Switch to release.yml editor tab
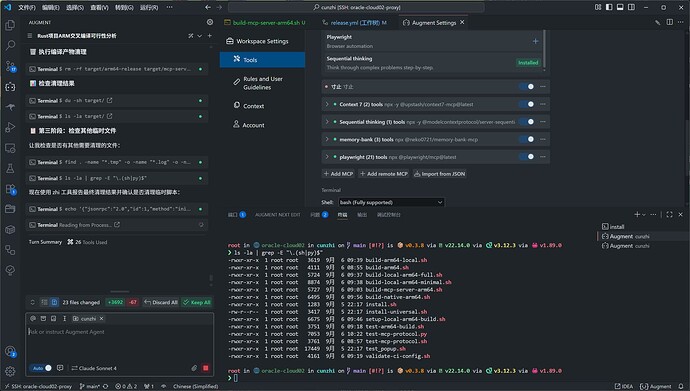The height and width of the screenshot is (391, 690). 355,22
